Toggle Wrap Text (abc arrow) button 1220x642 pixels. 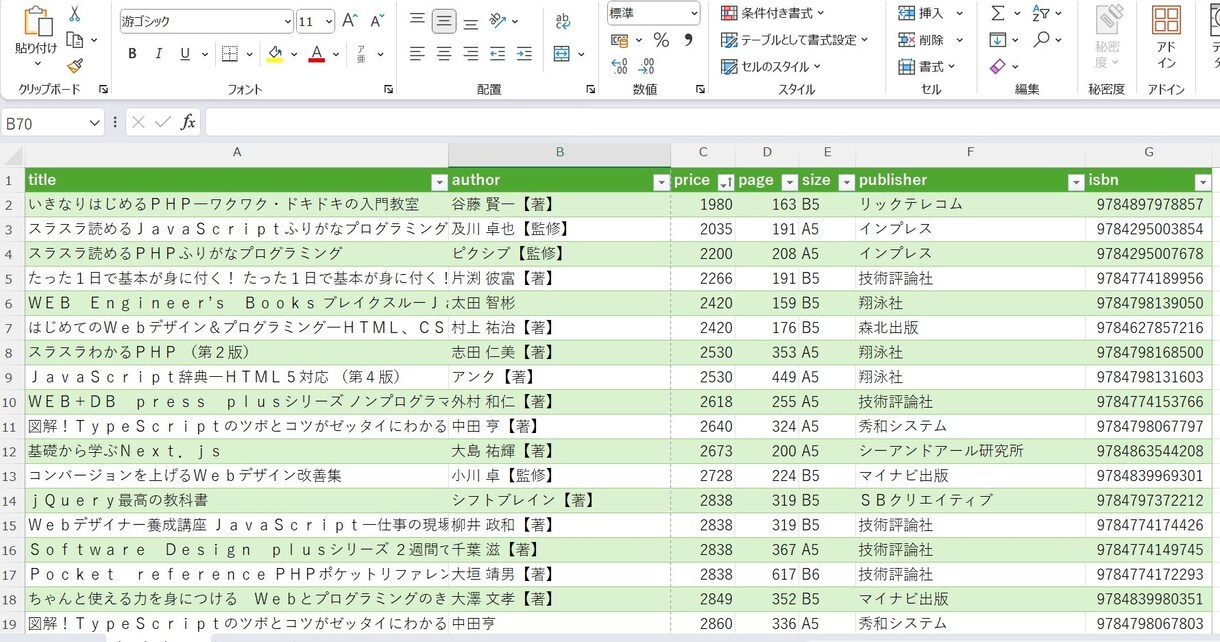pos(562,21)
